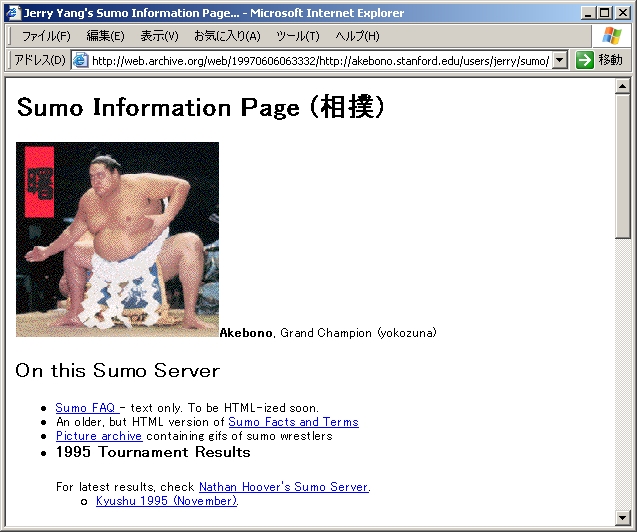Open the 表示(V) menu

159,36
